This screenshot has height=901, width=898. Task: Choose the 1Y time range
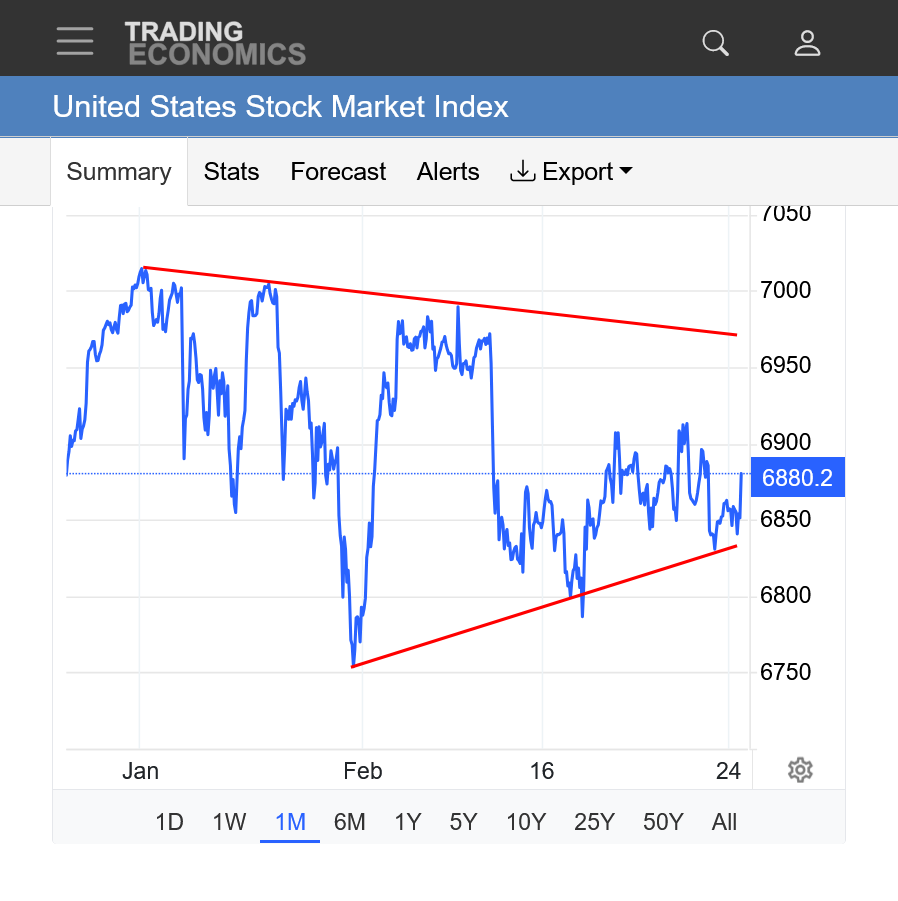pos(407,822)
